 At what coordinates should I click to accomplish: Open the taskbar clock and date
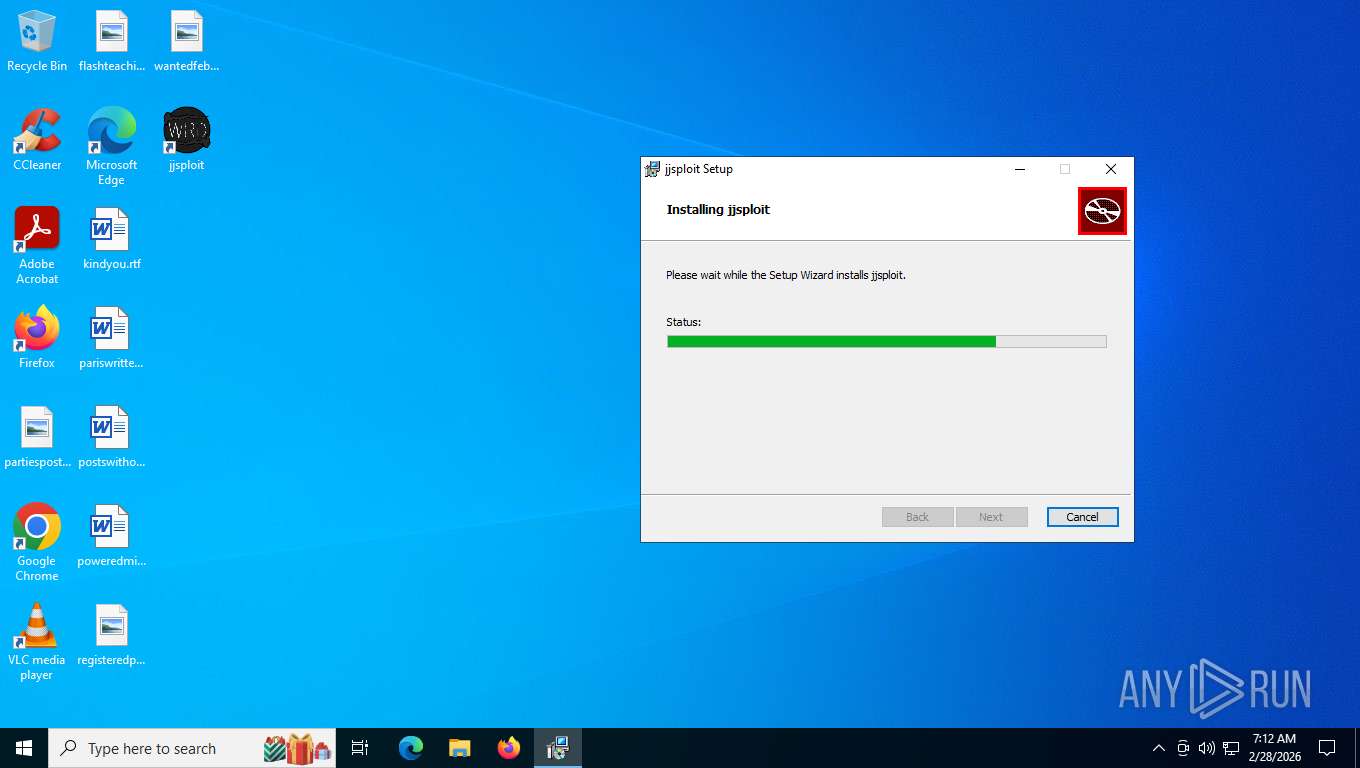click(x=1273, y=748)
